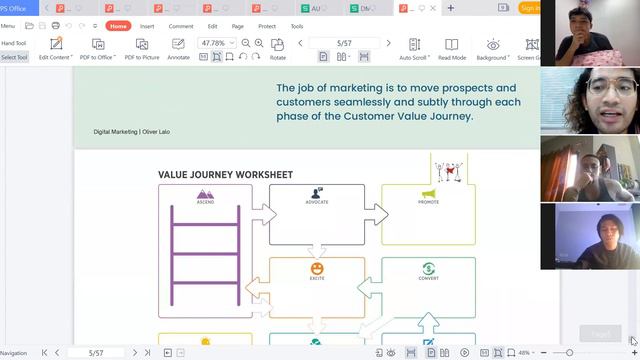640x360 pixels.
Task: Open a new tab with plus icon
Action: click(451, 8)
